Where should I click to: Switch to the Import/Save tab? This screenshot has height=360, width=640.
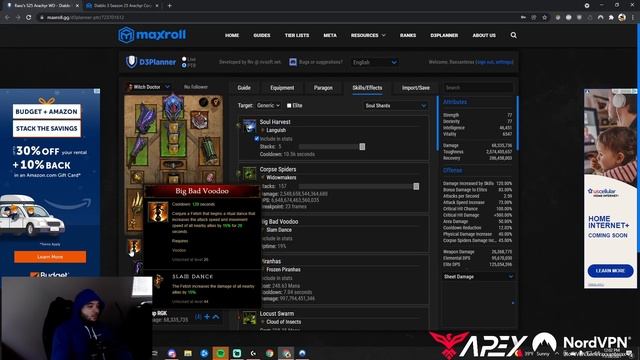[x=416, y=88]
